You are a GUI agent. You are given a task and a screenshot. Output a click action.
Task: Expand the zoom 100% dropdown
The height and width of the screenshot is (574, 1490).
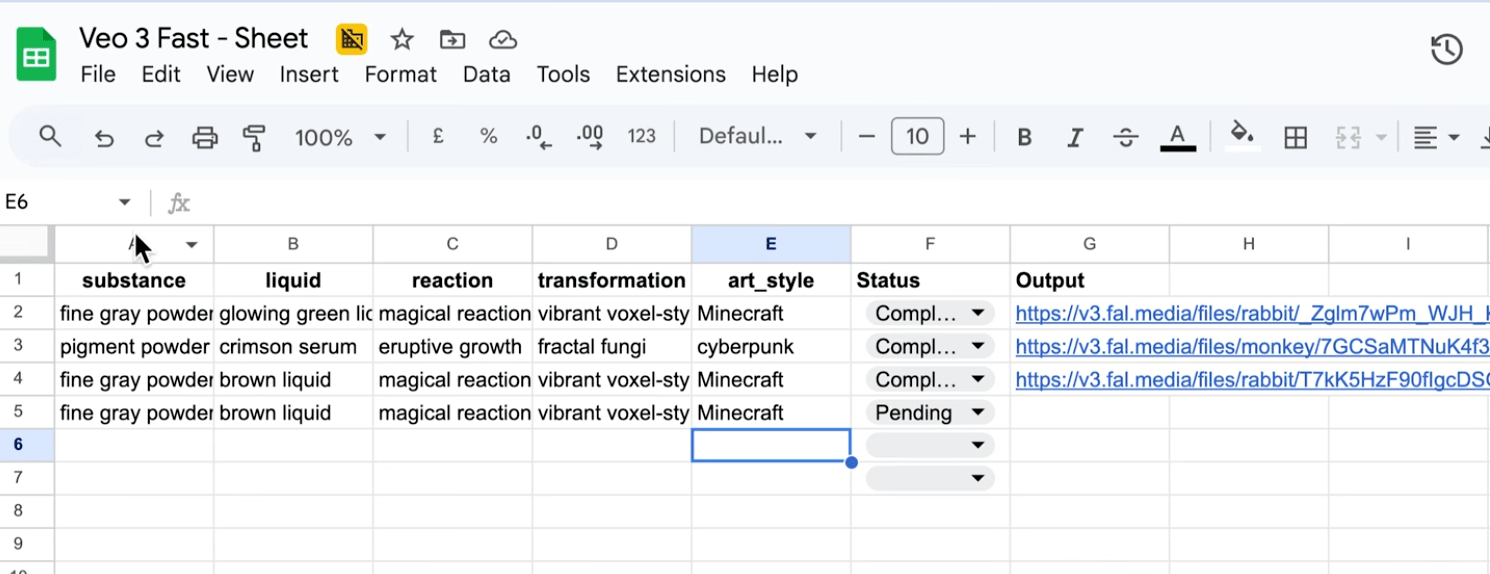point(340,137)
